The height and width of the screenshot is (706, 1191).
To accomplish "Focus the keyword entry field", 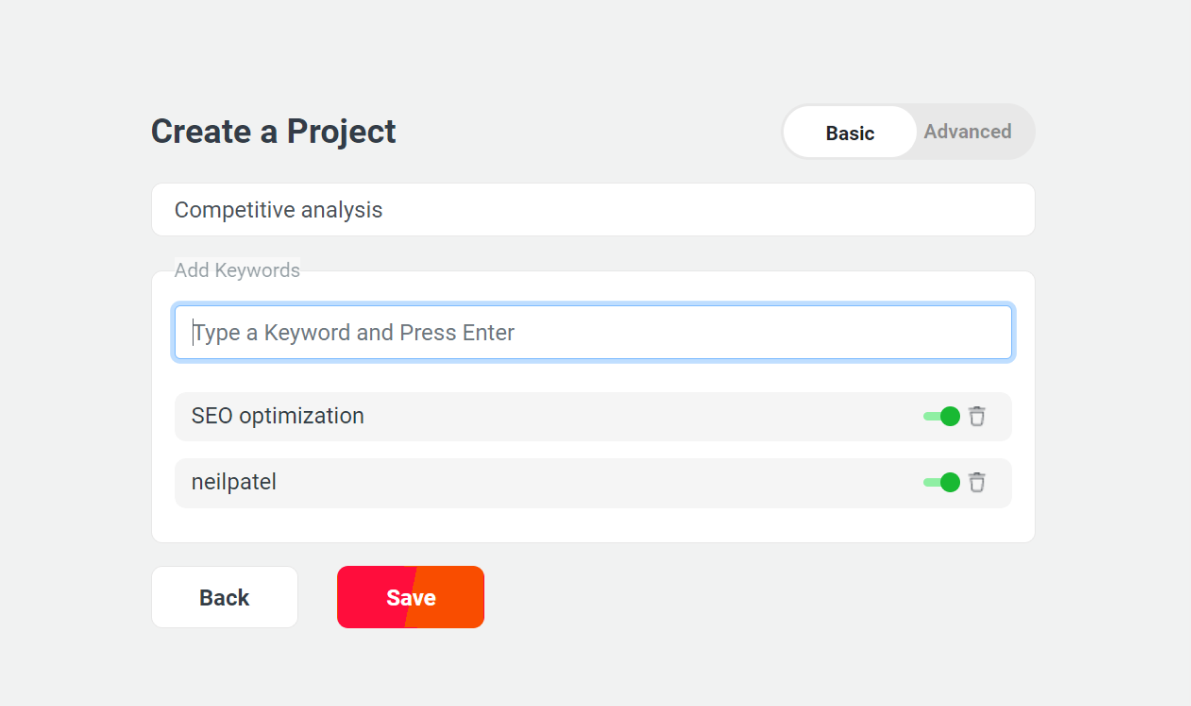I will tap(593, 332).
